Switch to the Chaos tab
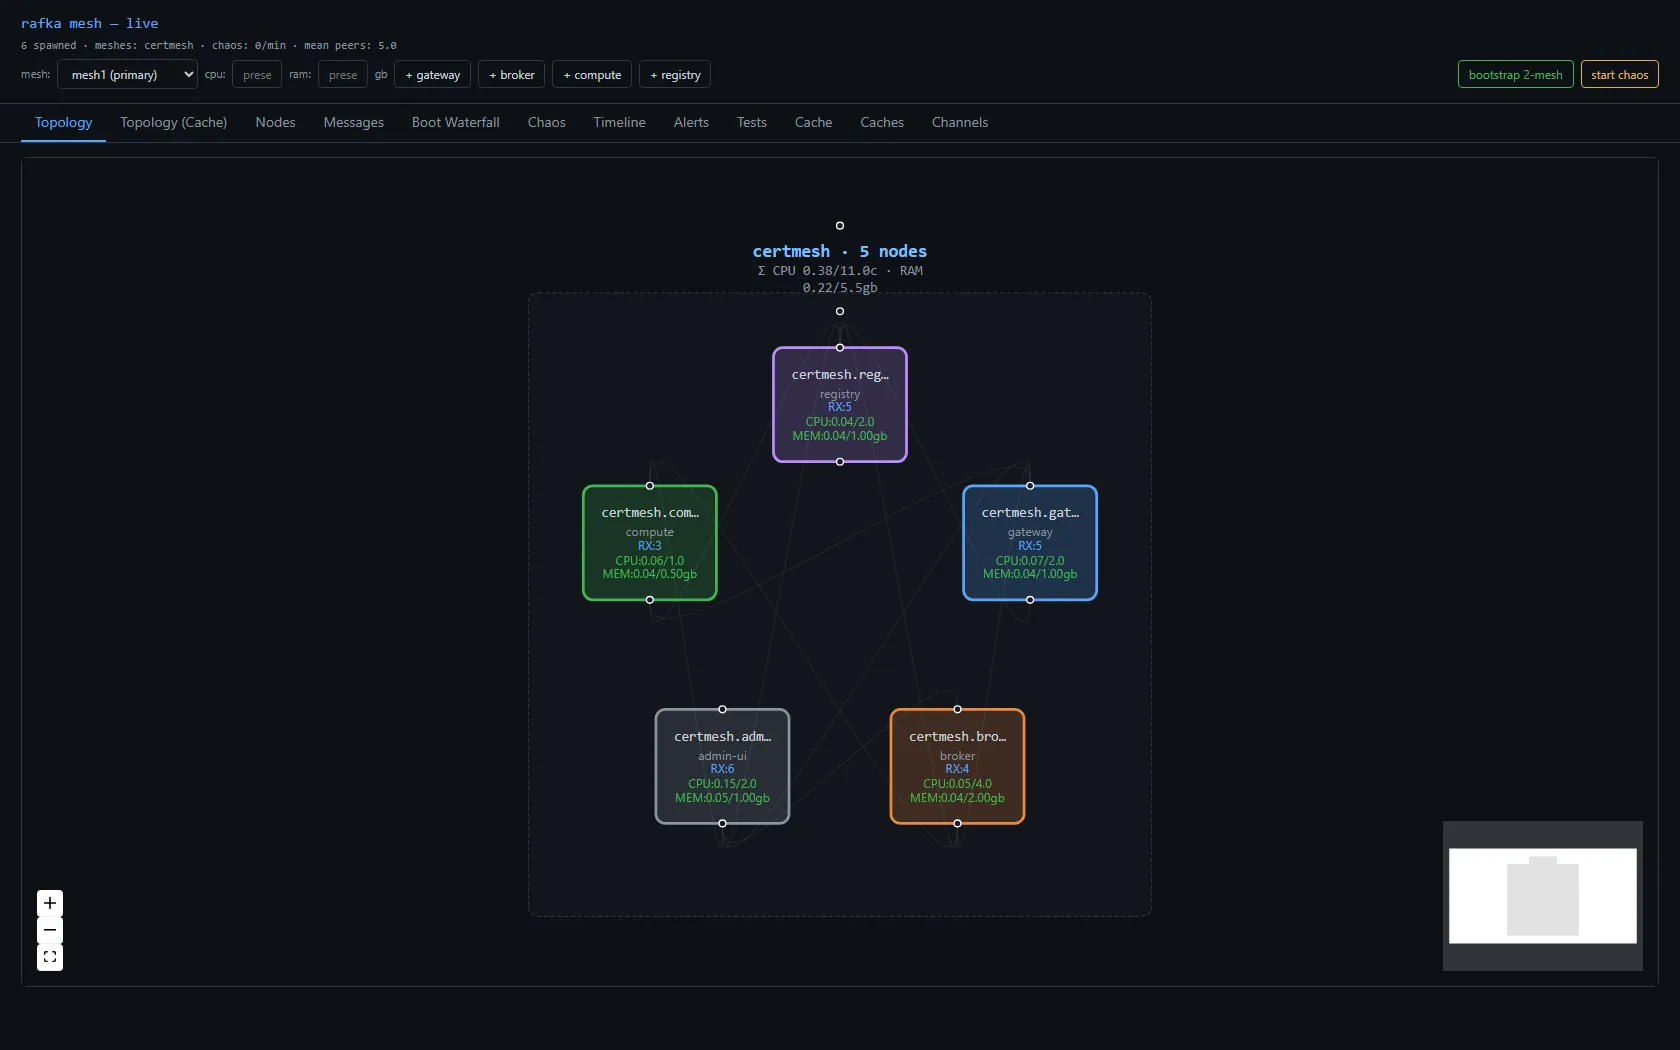This screenshot has height=1050, width=1680. pos(546,122)
